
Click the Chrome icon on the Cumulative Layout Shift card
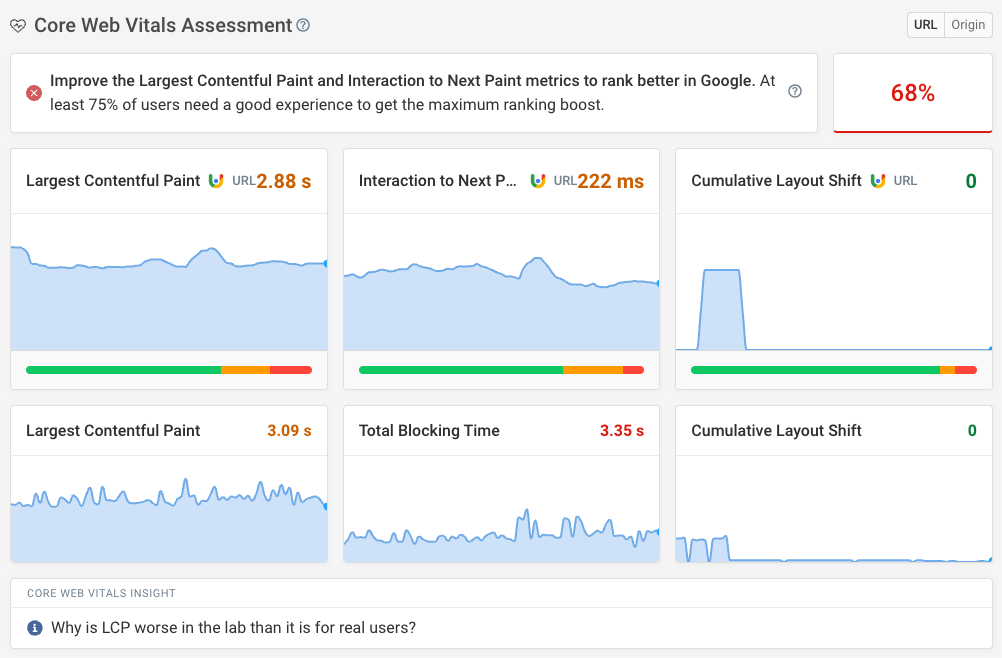(879, 180)
